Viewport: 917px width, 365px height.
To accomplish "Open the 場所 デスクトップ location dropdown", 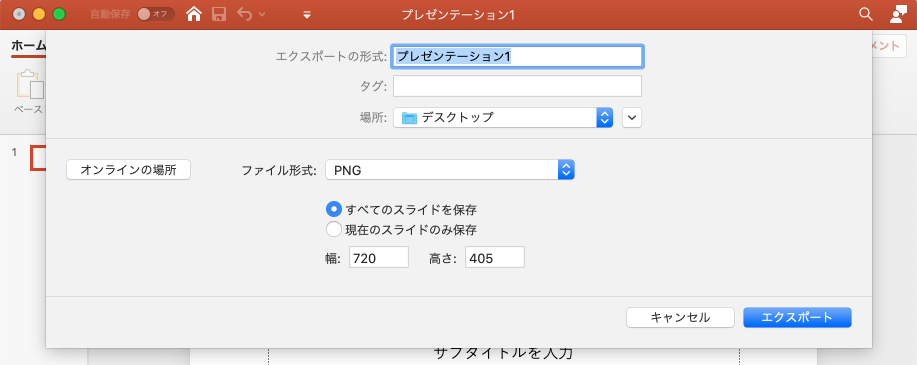I will (x=503, y=118).
